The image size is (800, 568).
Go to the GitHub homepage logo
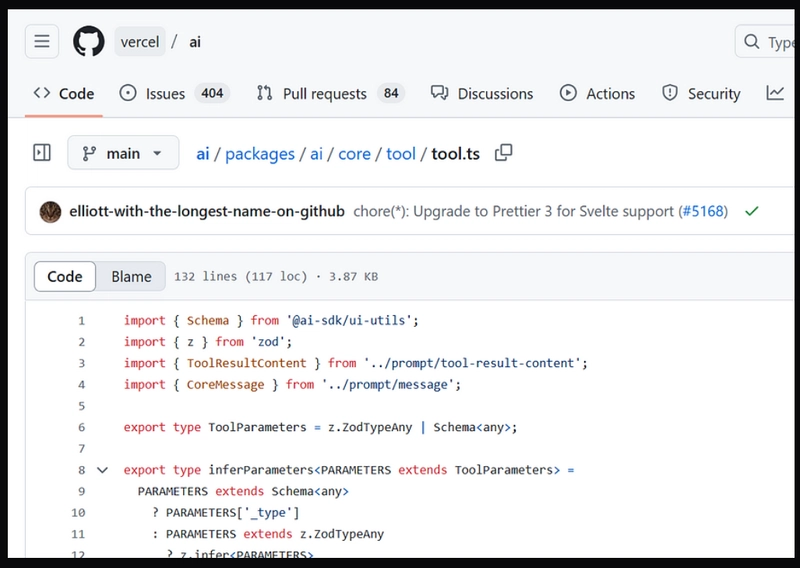point(89,41)
